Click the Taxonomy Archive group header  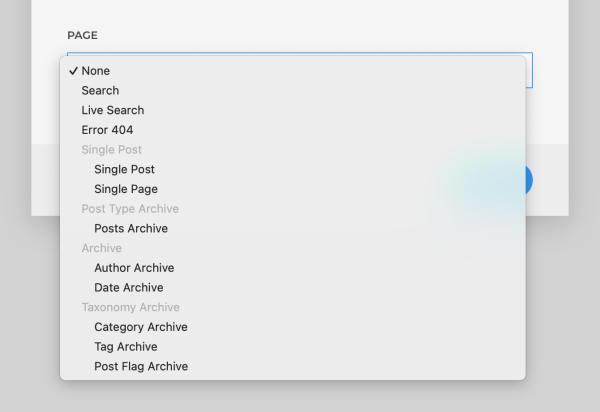[x=130, y=307]
